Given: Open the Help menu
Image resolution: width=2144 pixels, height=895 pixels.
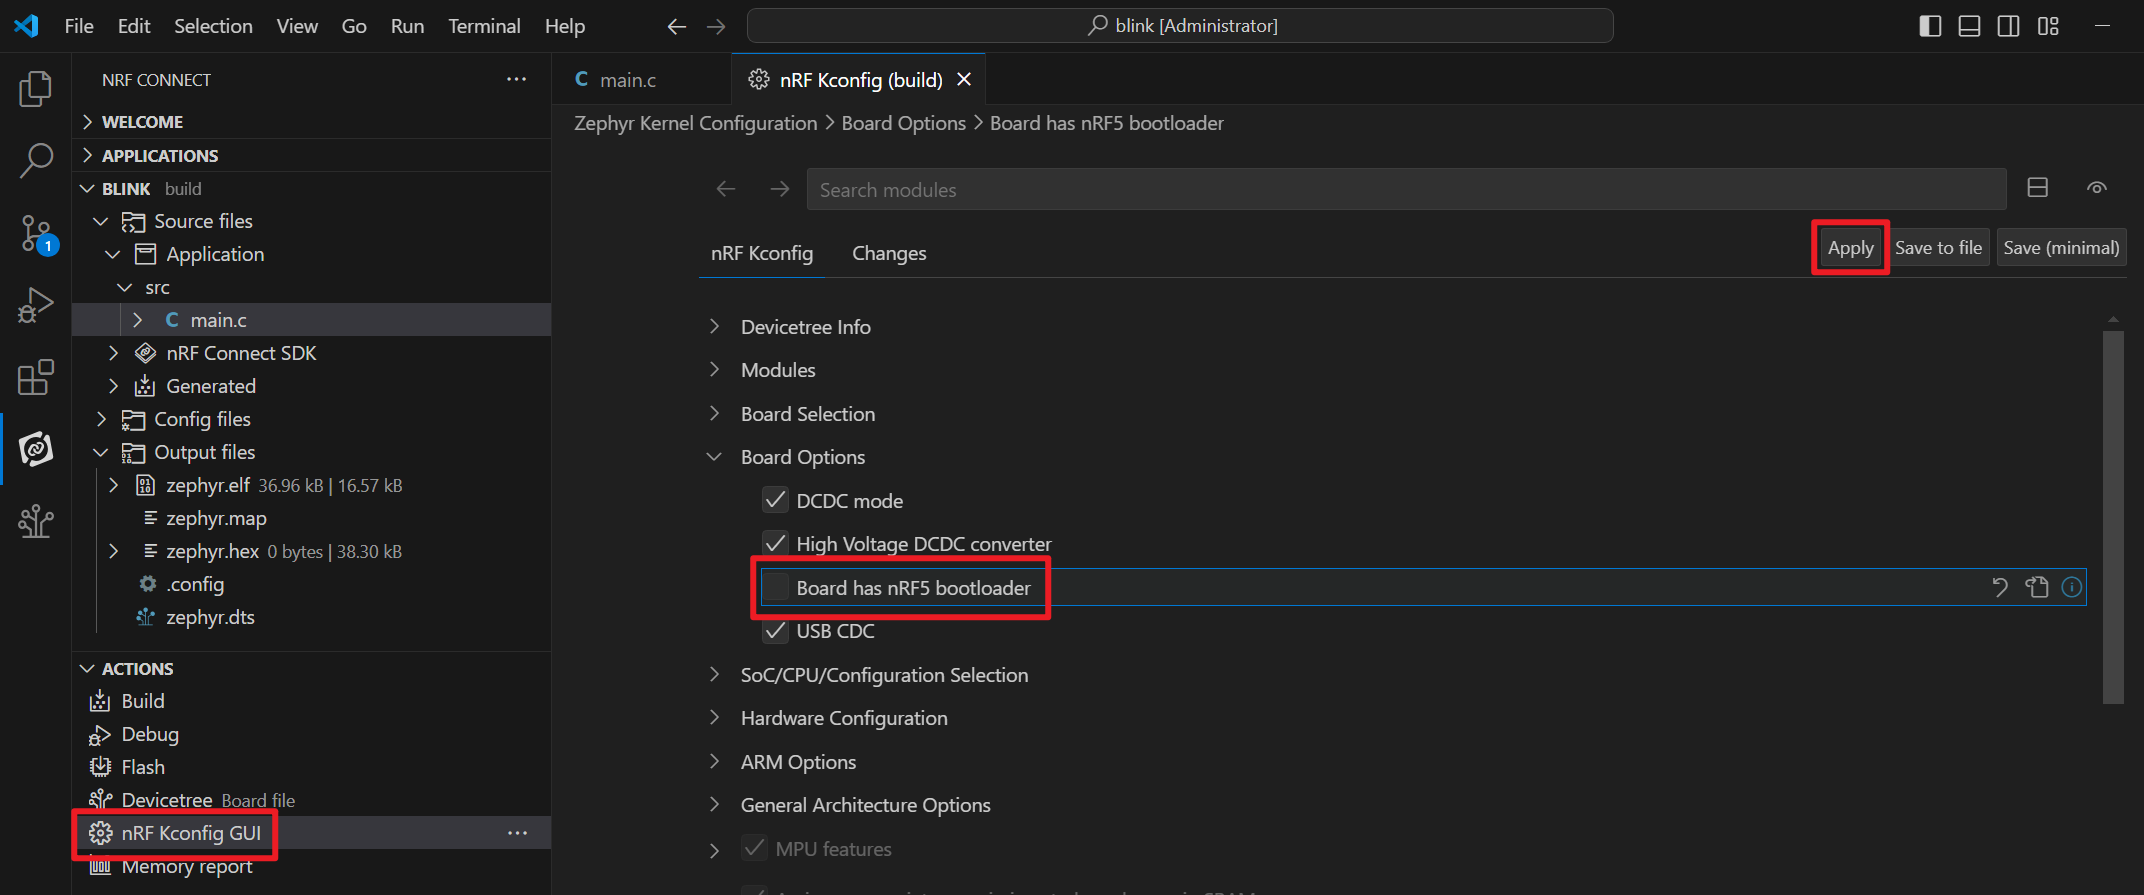Looking at the screenshot, I should 565,26.
